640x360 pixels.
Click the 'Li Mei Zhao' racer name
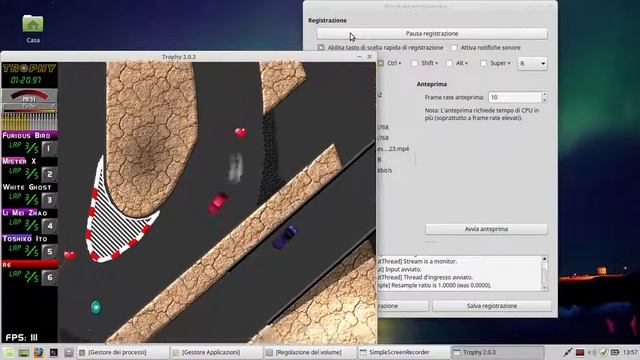[x=25, y=213]
